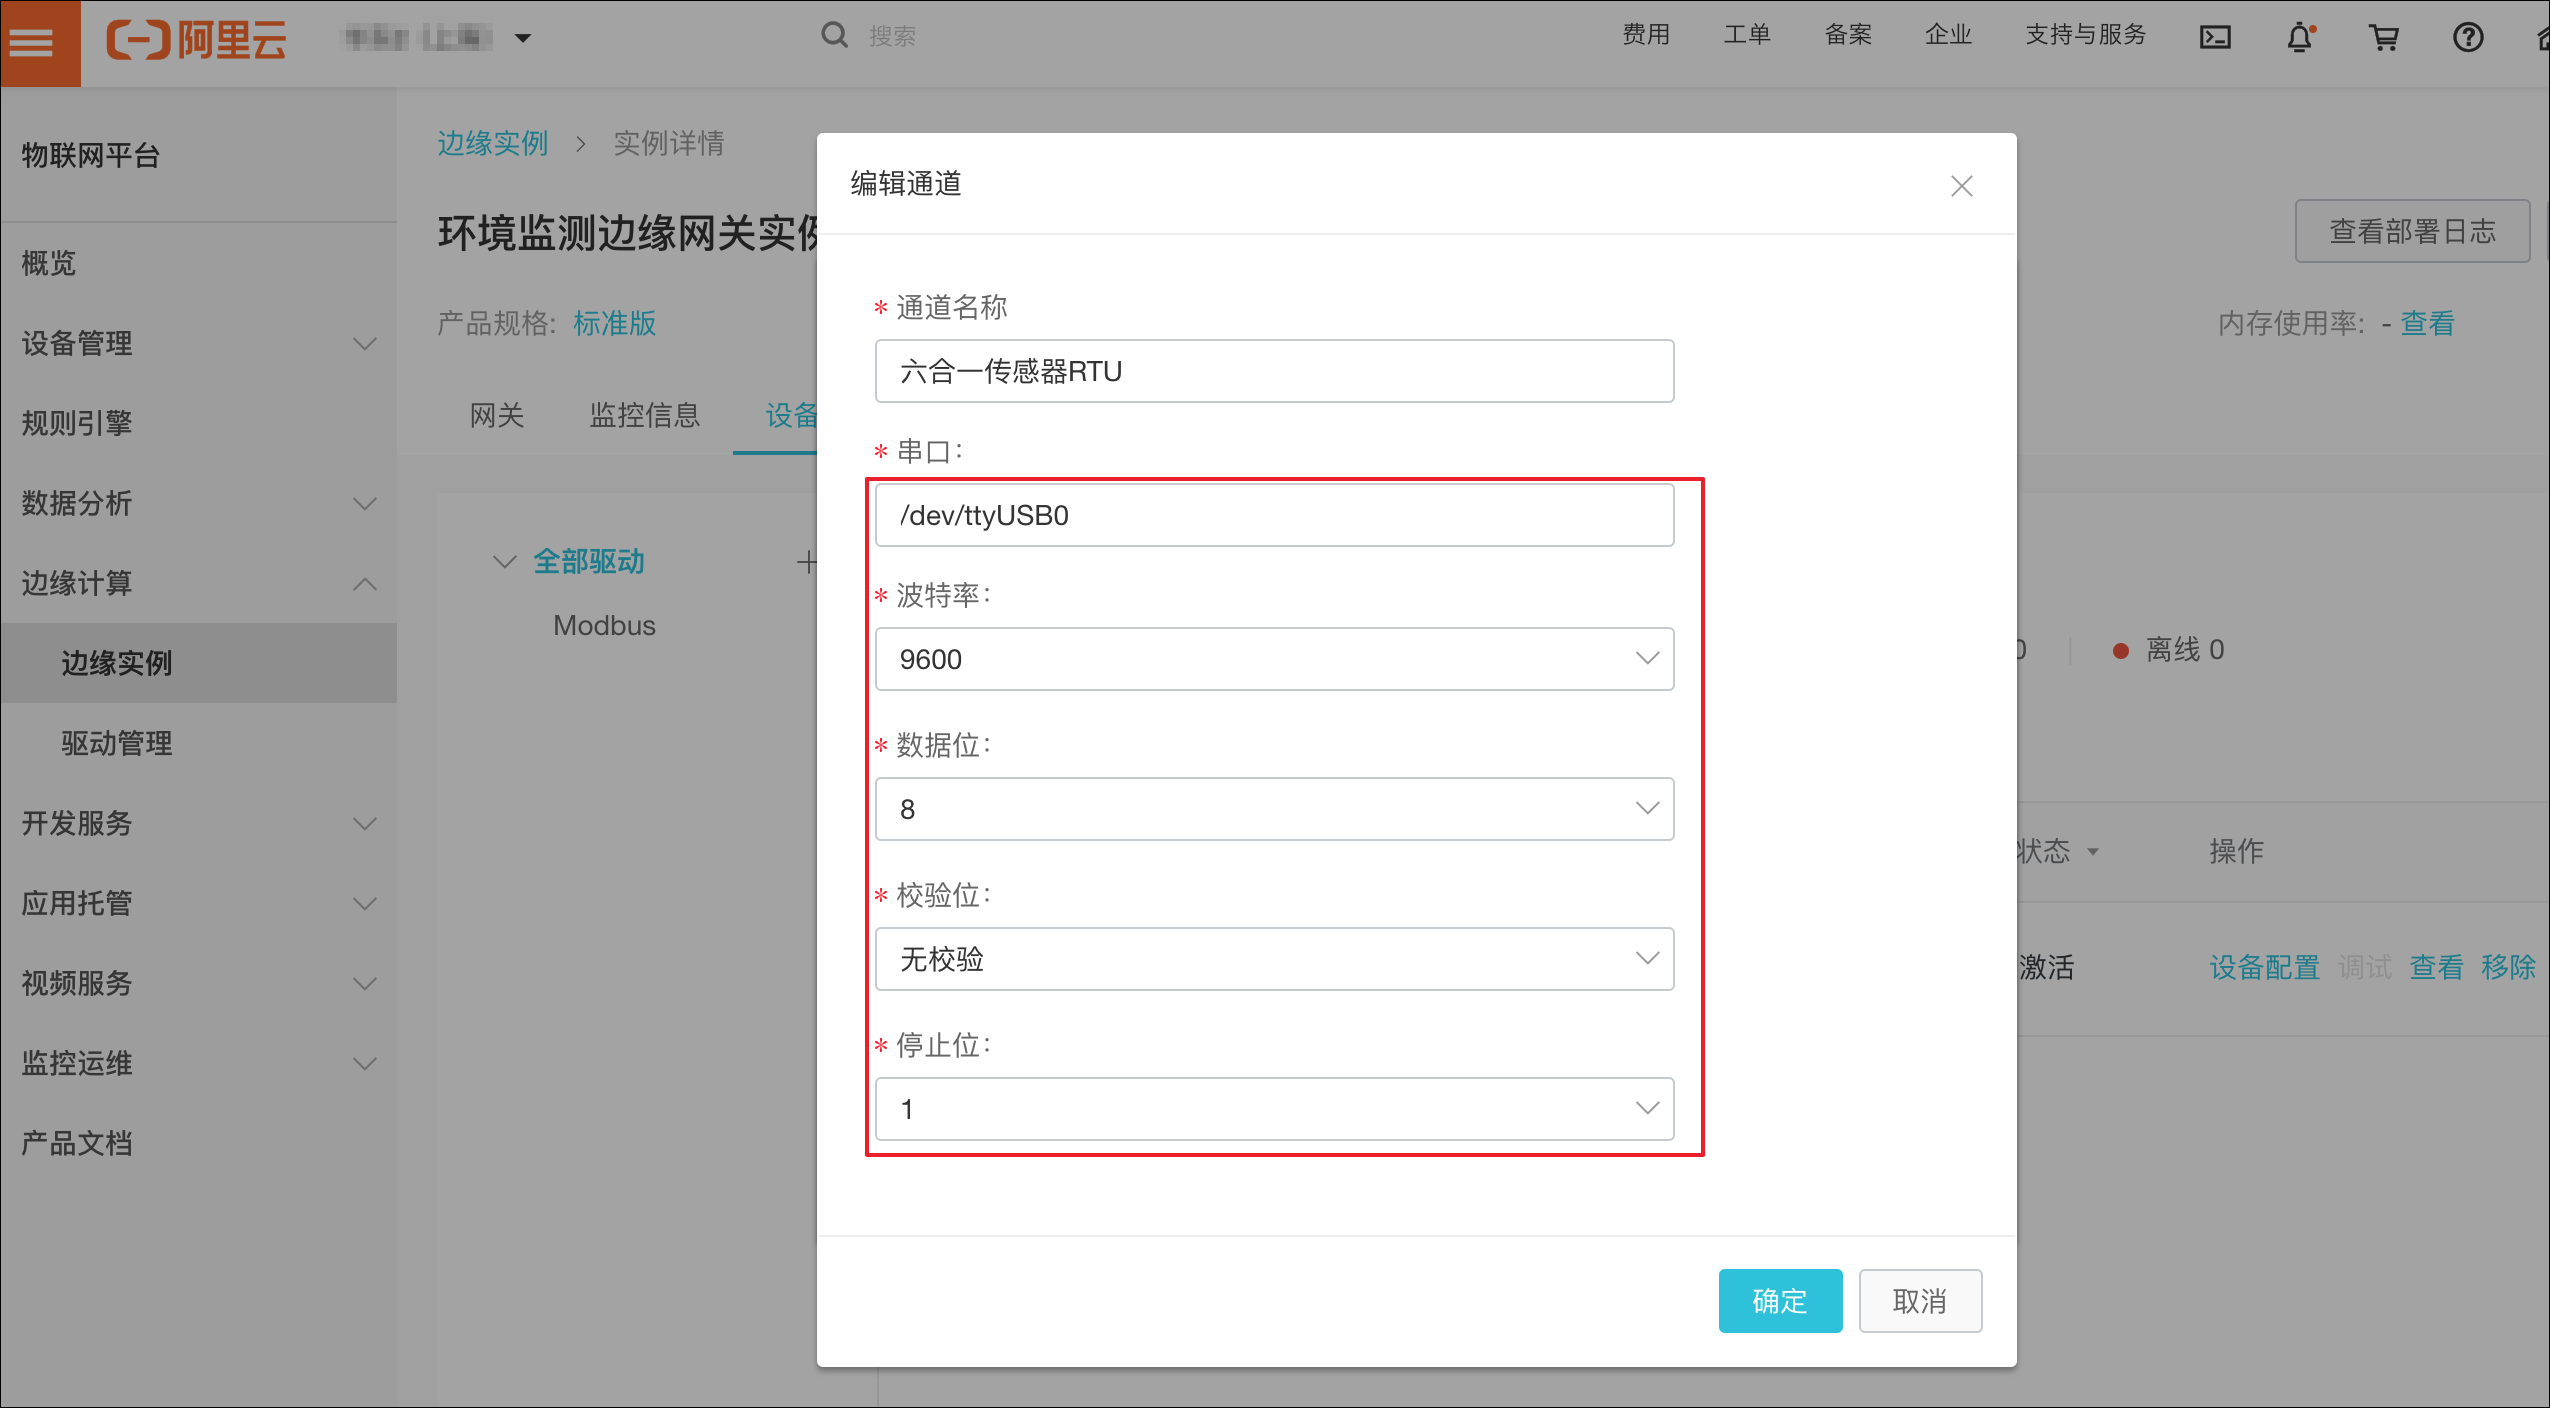Click the 移除 action link
The height and width of the screenshot is (1408, 2550).
(x=2508, y=967)
